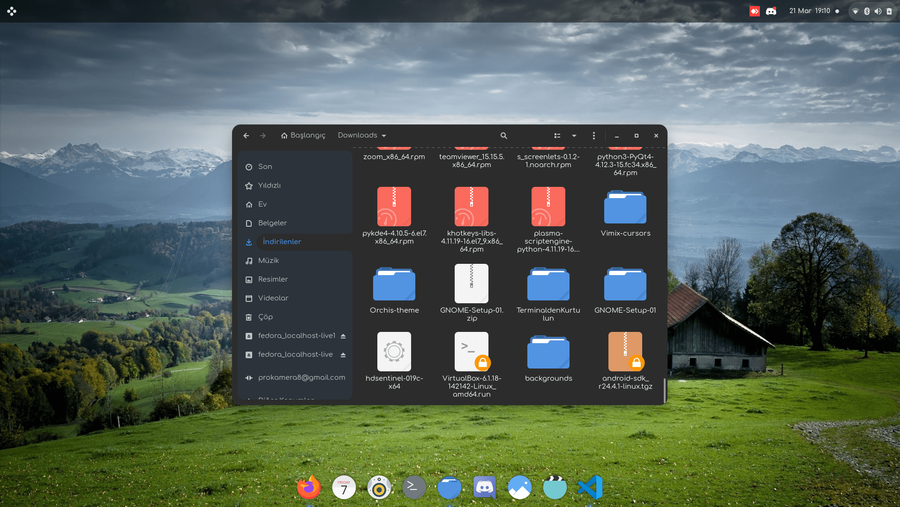Open the three-dot main menu
Screen dimensions: 900x507
593,136
